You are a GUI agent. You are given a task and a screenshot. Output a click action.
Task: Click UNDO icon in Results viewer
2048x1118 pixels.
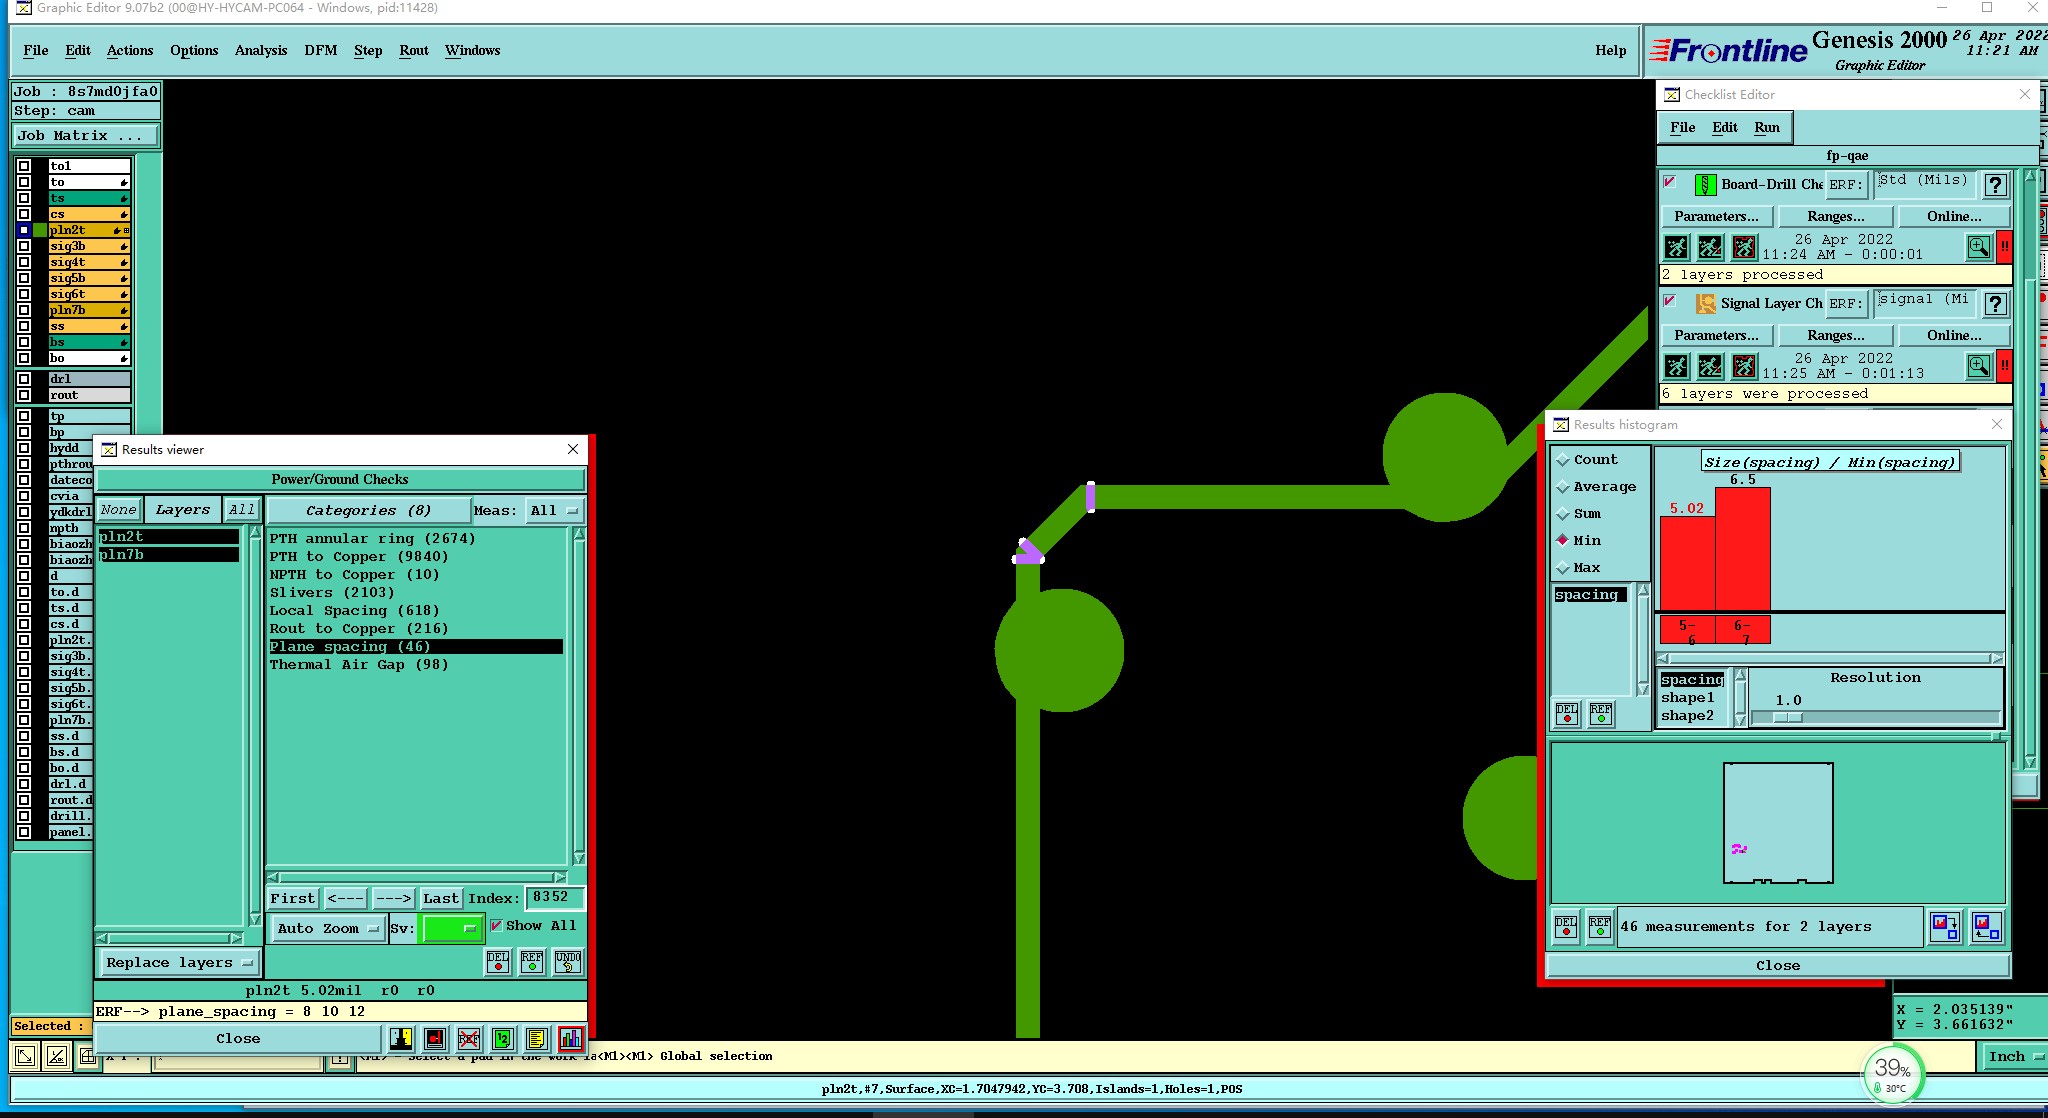[x=568, y=962]
